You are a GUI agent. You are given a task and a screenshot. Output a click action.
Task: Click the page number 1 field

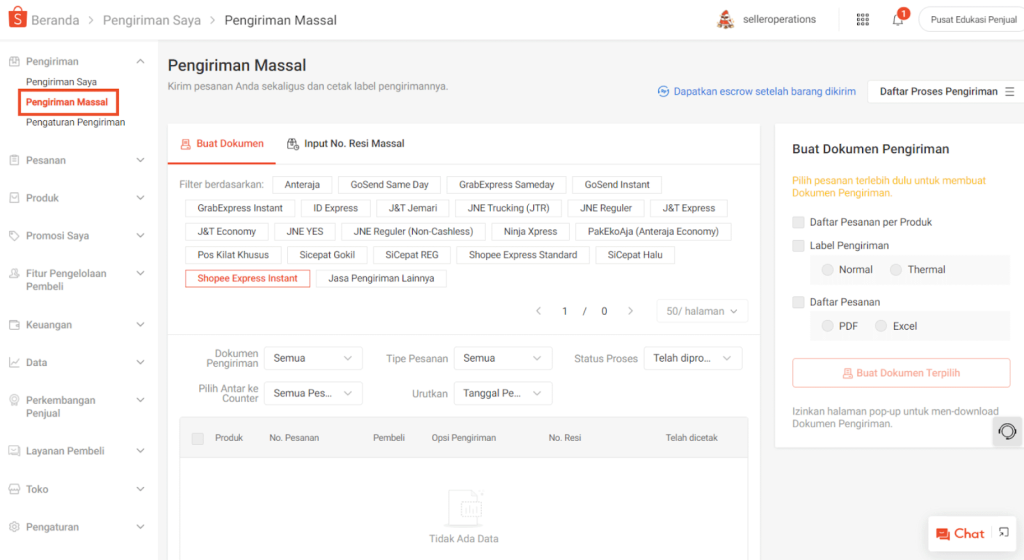click(564, 311)
